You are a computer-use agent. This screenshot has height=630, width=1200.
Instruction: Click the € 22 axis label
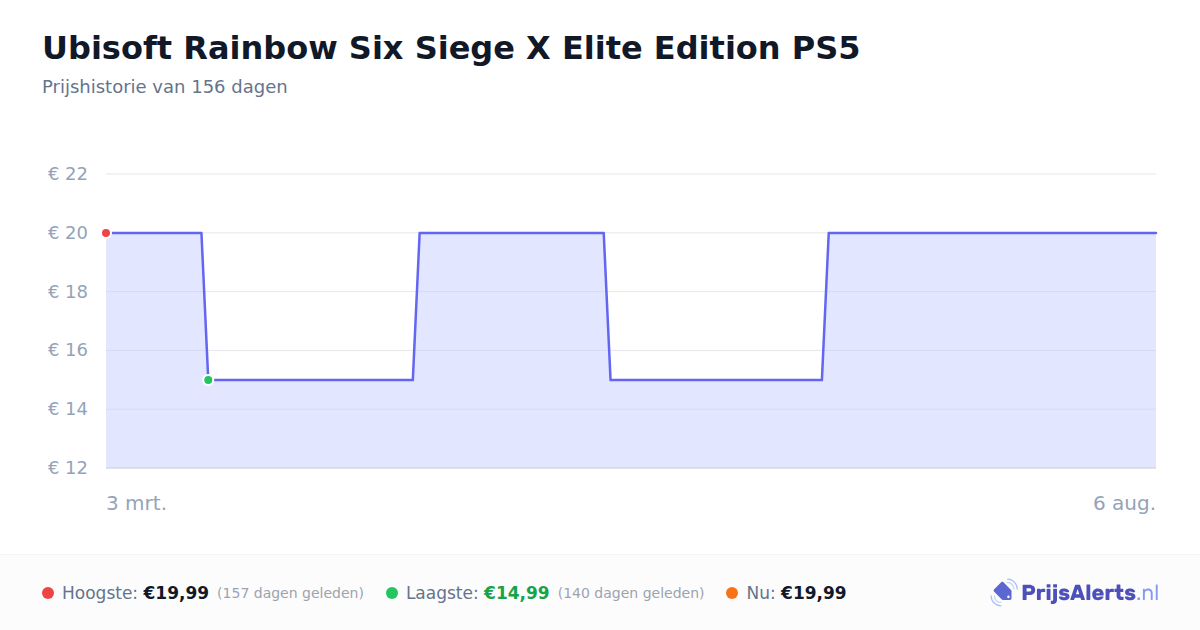coord(68,174)
